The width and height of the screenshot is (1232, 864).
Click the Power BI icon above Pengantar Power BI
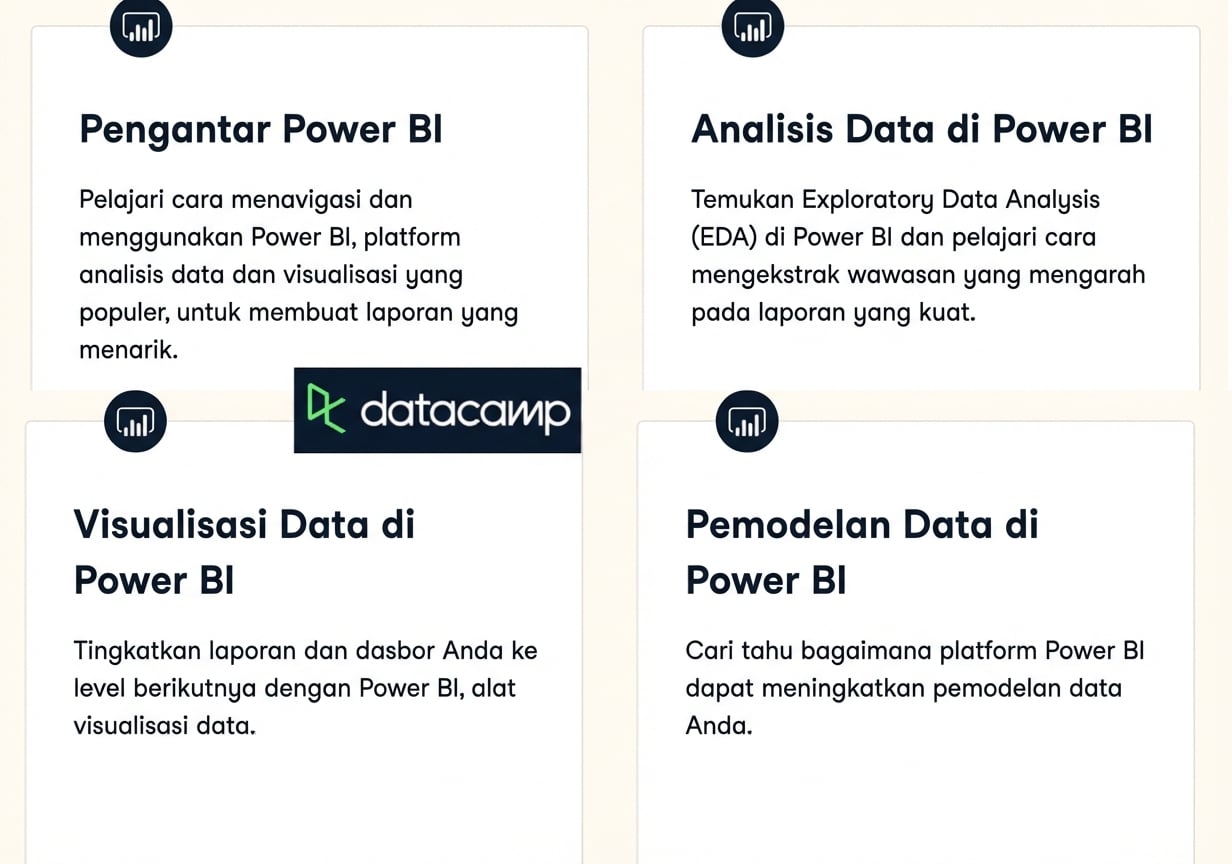click(x=141, y=27)
